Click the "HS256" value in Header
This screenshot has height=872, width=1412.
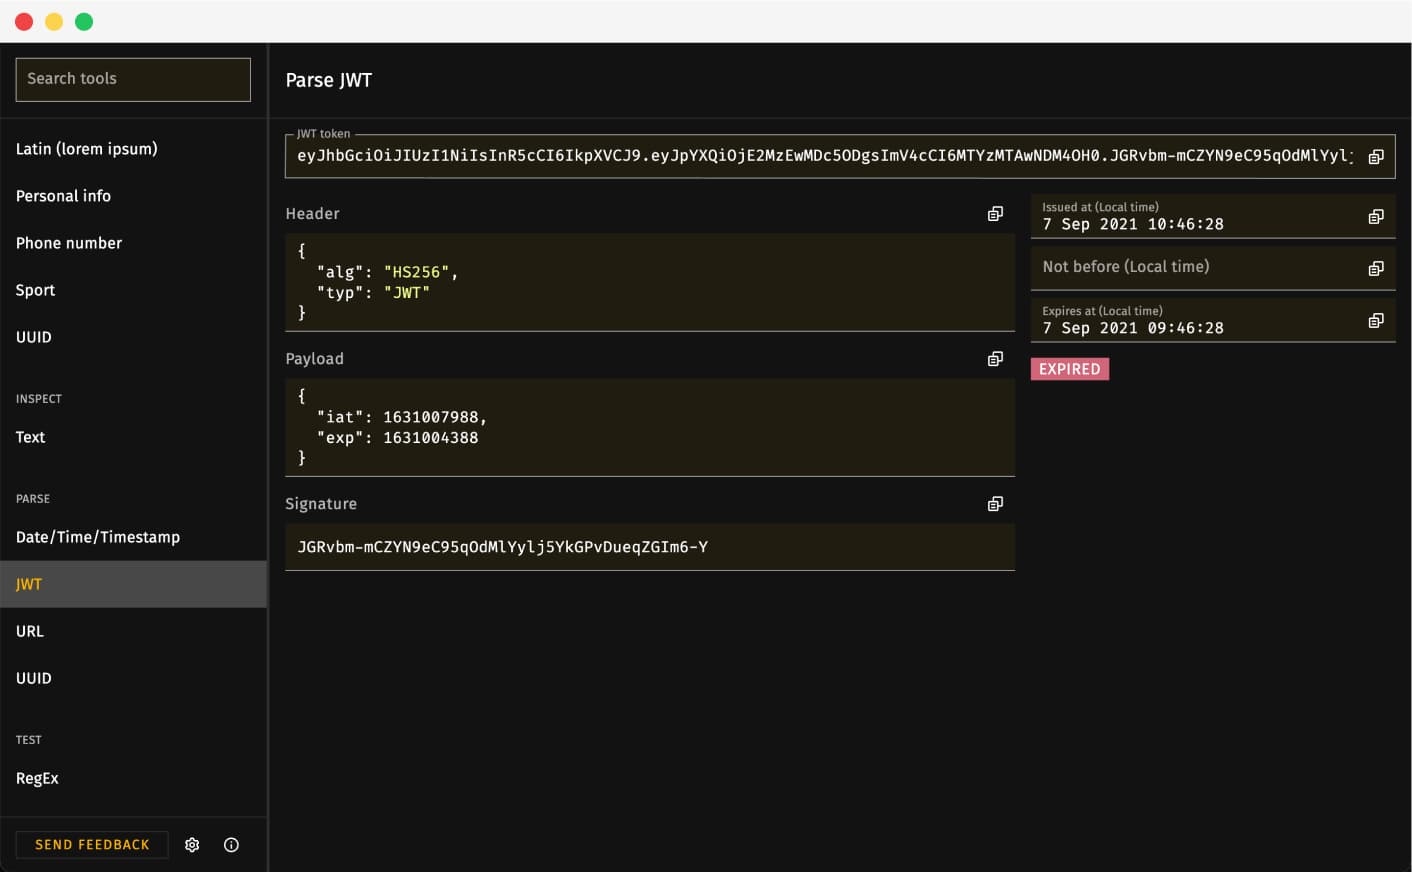(x=416, y=272)
